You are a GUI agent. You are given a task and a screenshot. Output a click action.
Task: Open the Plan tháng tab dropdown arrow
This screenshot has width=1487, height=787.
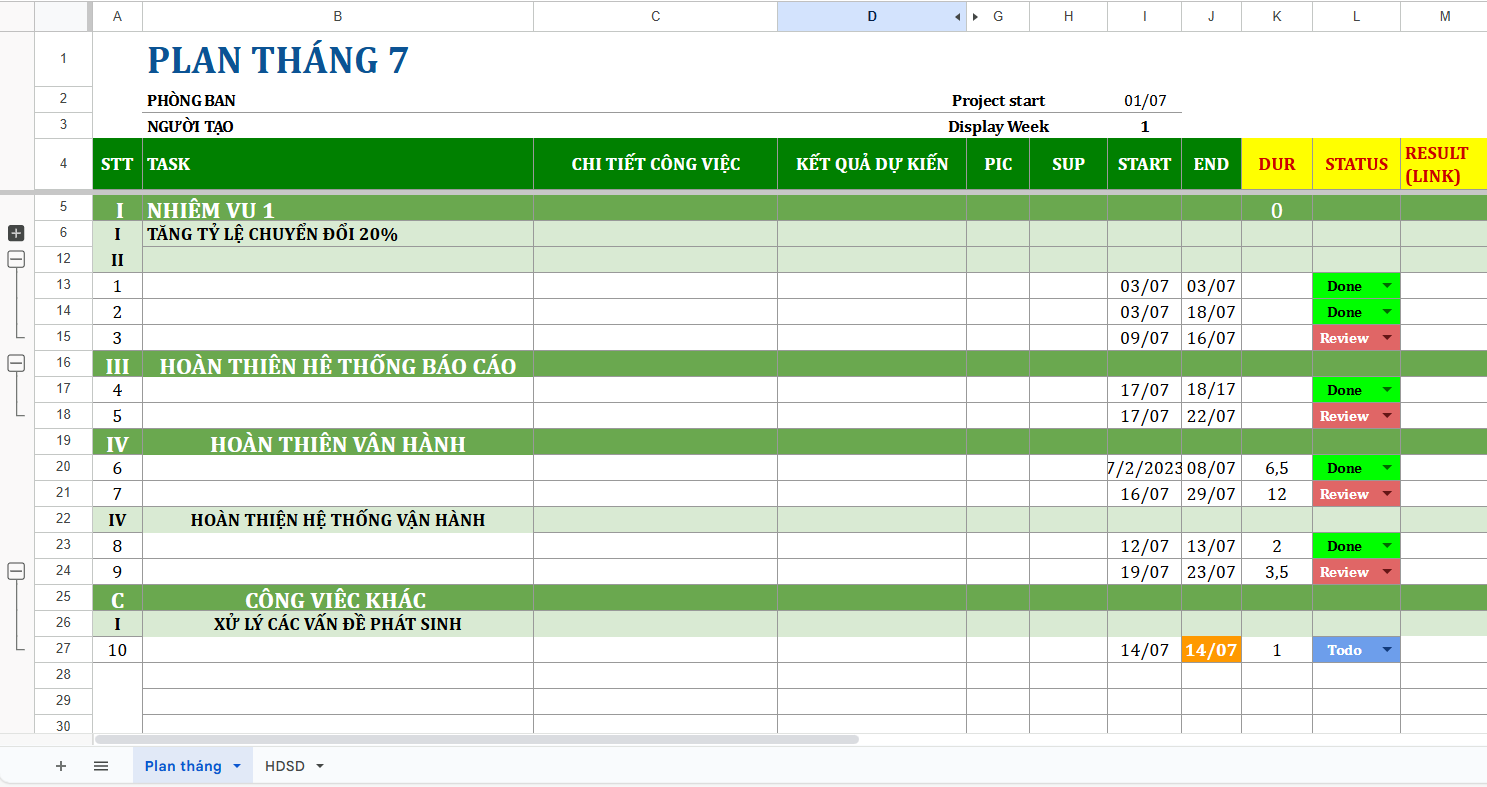point(237,766)
